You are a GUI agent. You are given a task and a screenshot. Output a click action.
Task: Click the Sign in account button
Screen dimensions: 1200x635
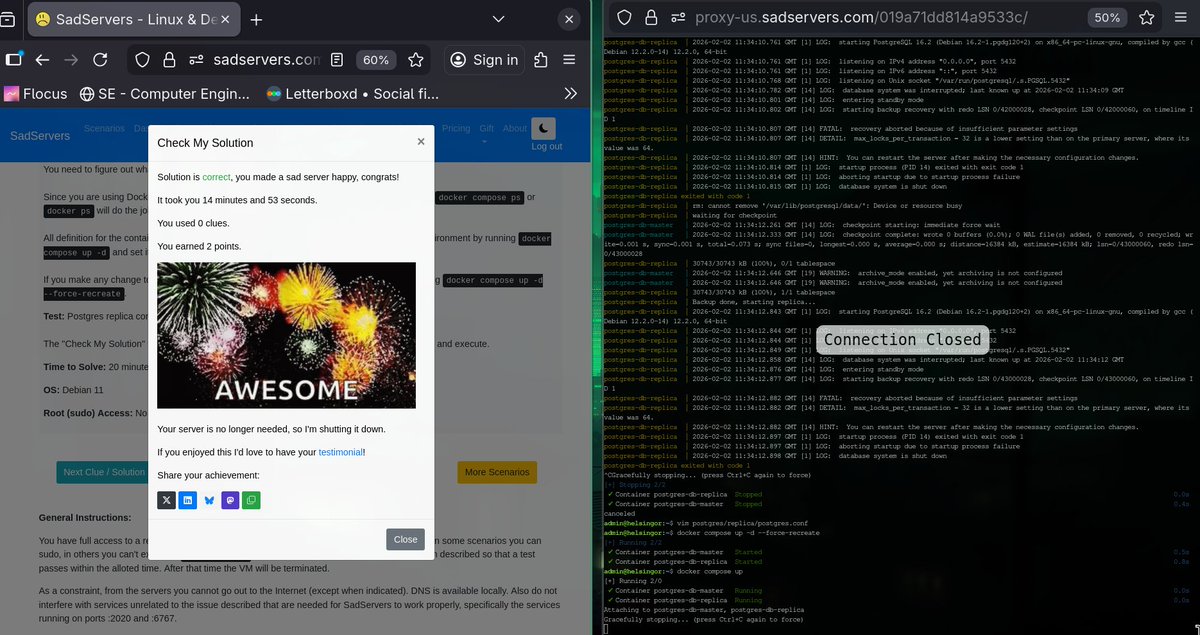tap(484, 60)
